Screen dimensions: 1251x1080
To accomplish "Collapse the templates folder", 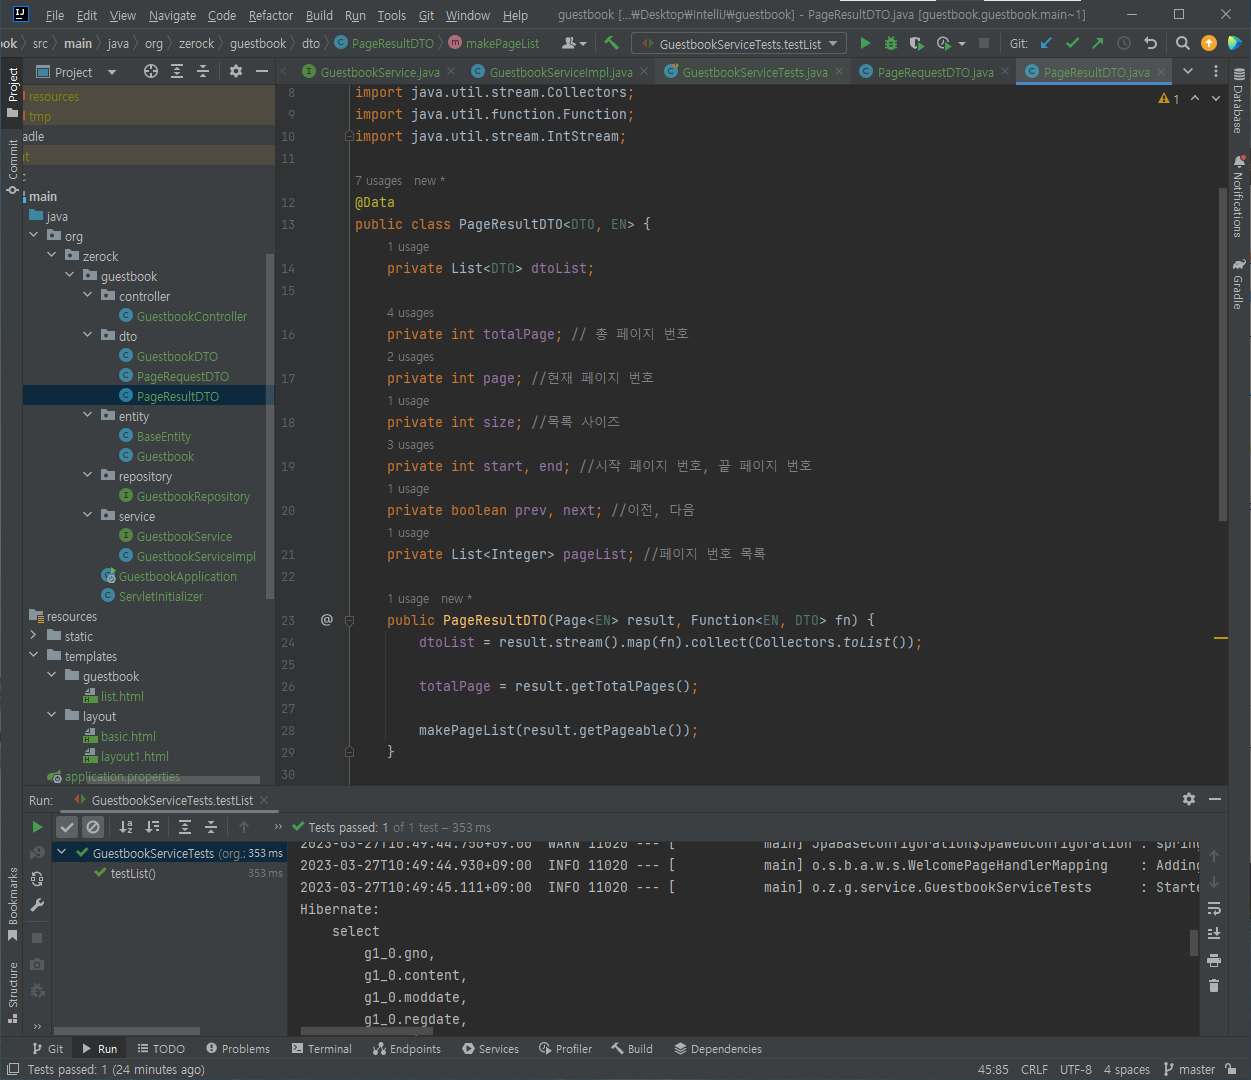I will 34,655.
